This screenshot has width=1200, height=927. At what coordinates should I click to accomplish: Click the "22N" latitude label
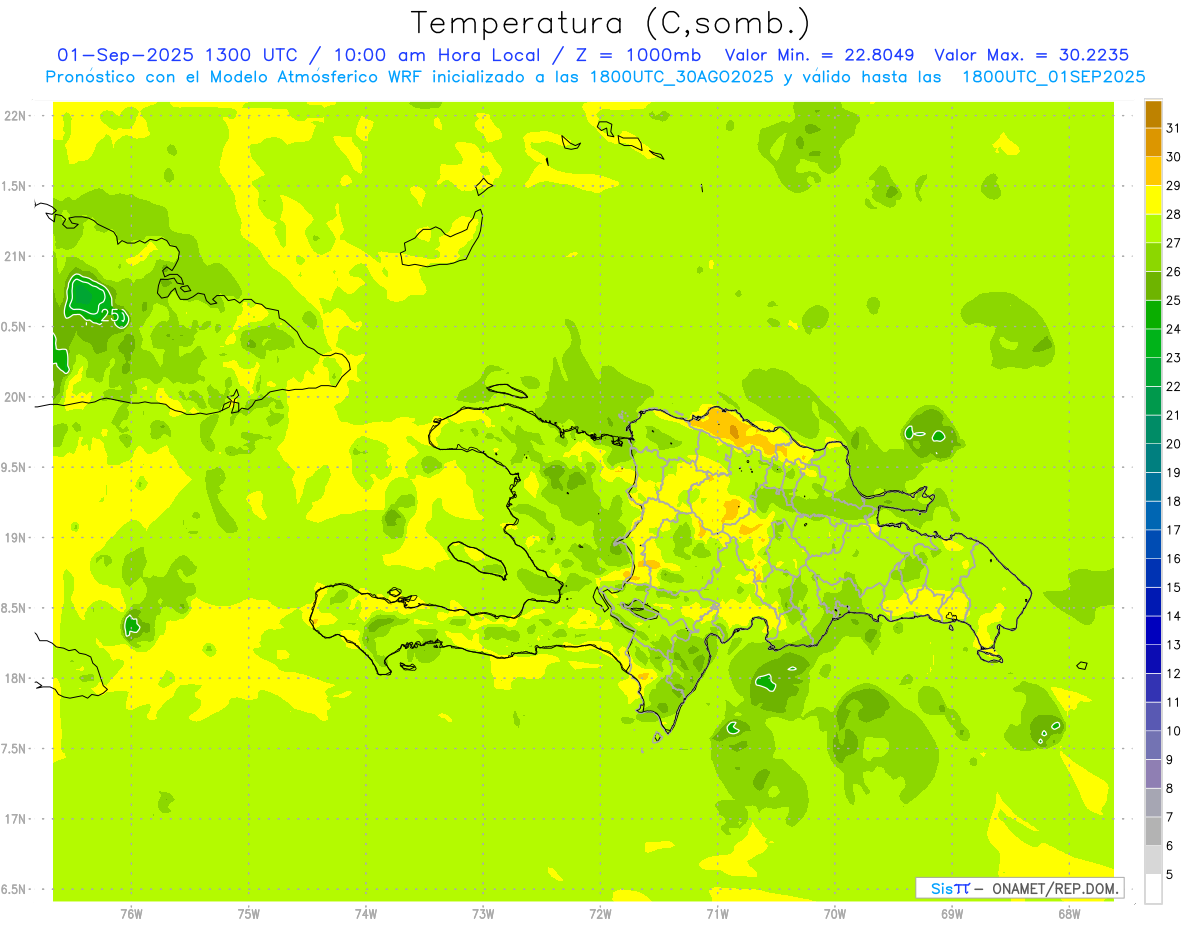pyautogui.click(x=14, y=116)
